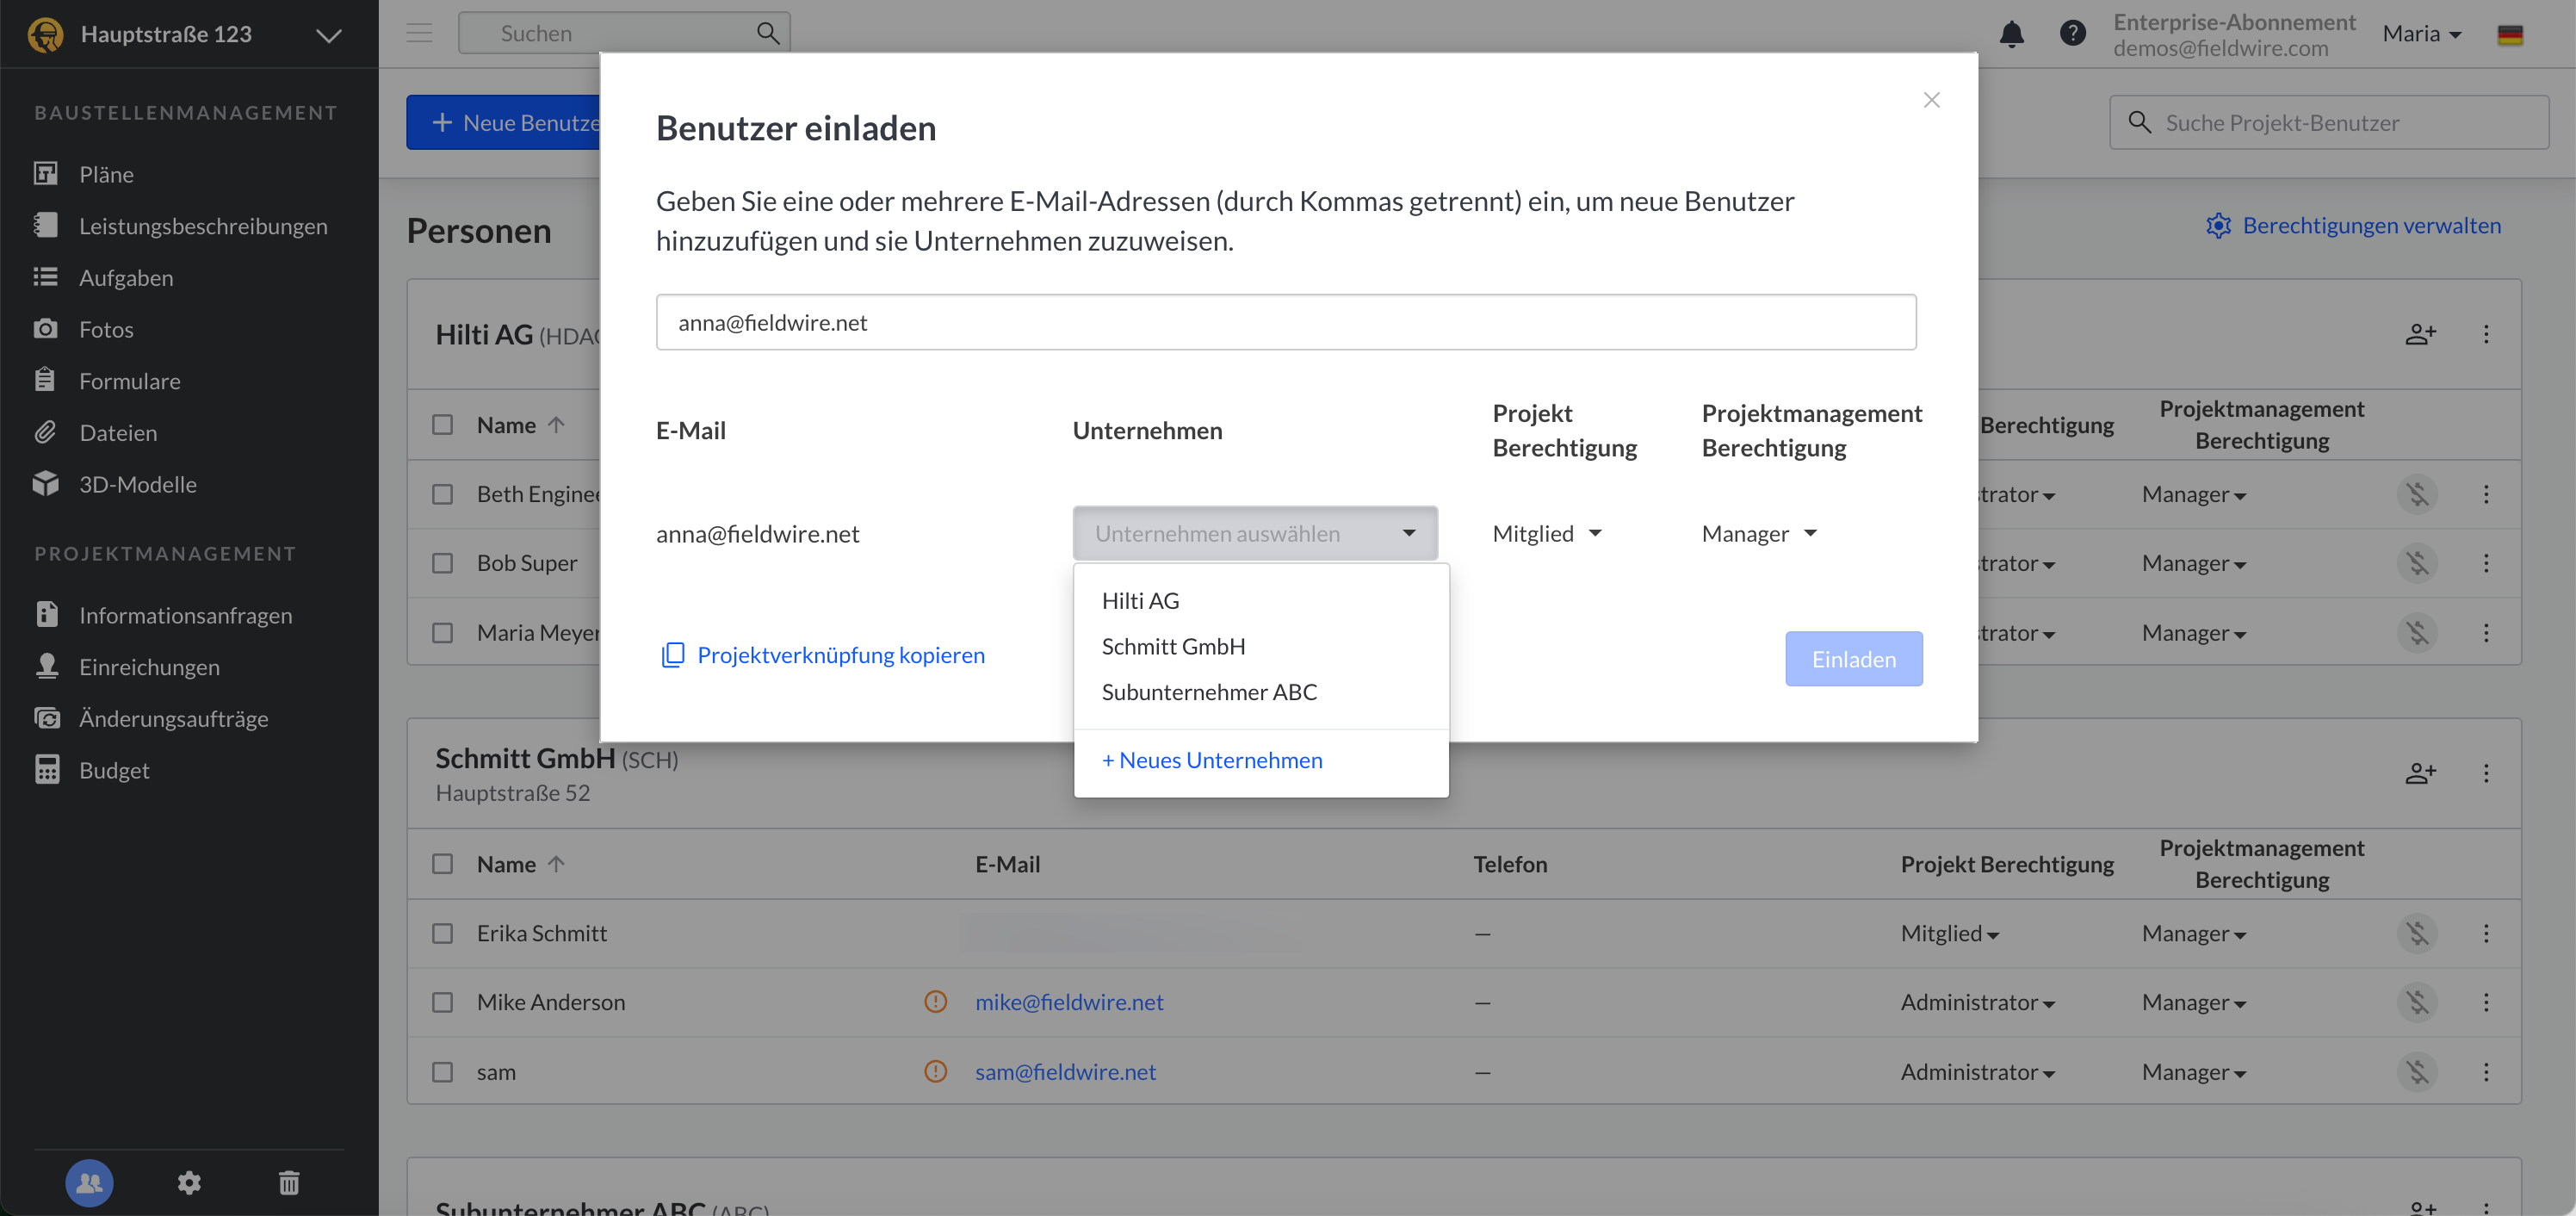Click the trash icon in the sidebar footer
The width and height of the screenshot is (2576, 1216).
pos(289,1183)
